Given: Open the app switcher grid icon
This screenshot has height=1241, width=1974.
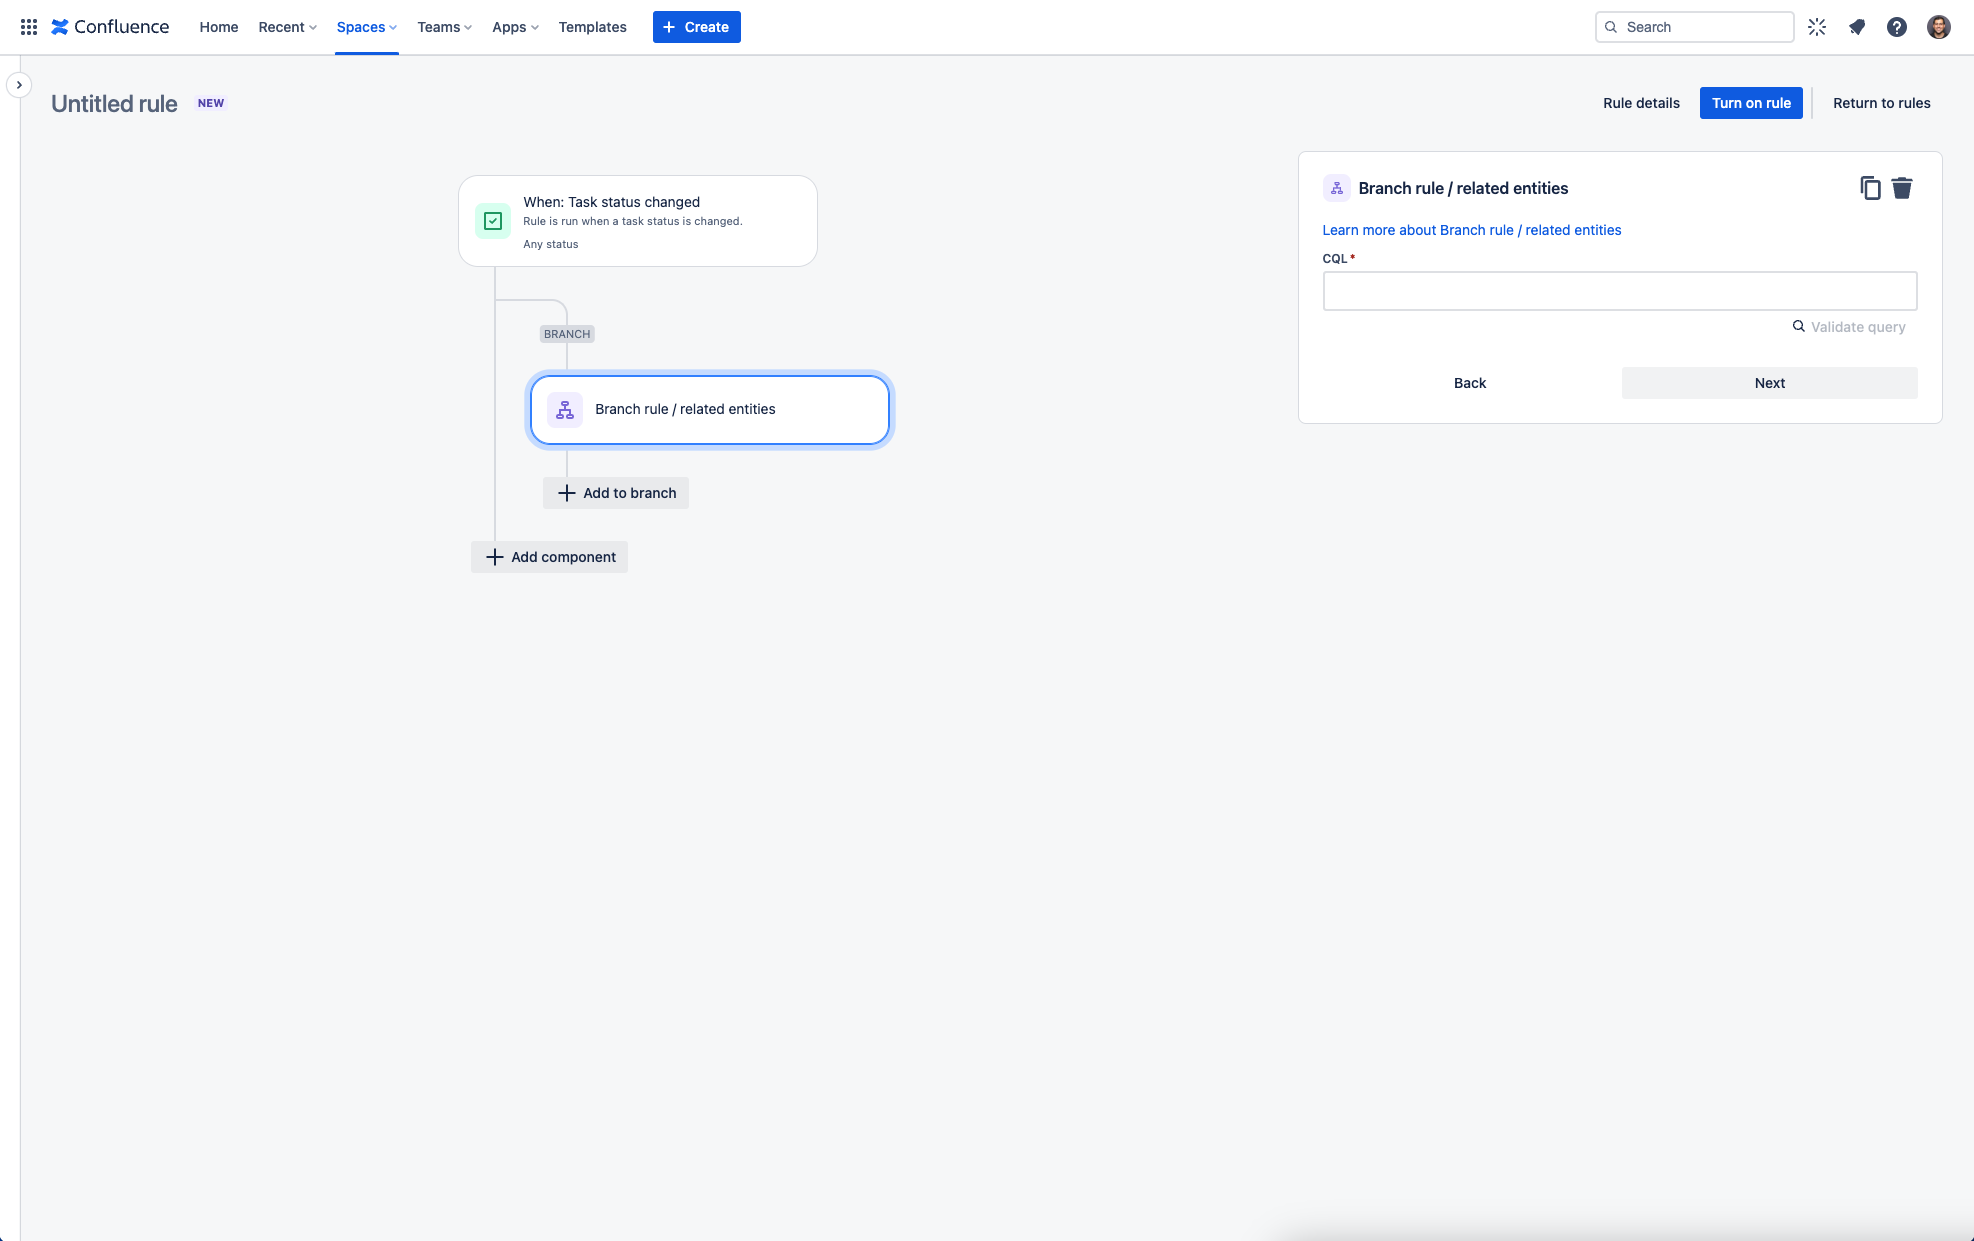Looking at the screenshot, I should [29, 27].
